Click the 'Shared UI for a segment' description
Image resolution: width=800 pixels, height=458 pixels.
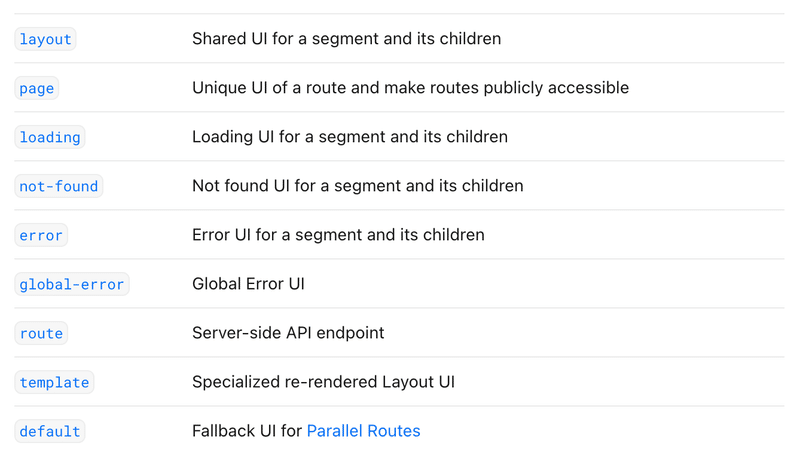[346, 39]
